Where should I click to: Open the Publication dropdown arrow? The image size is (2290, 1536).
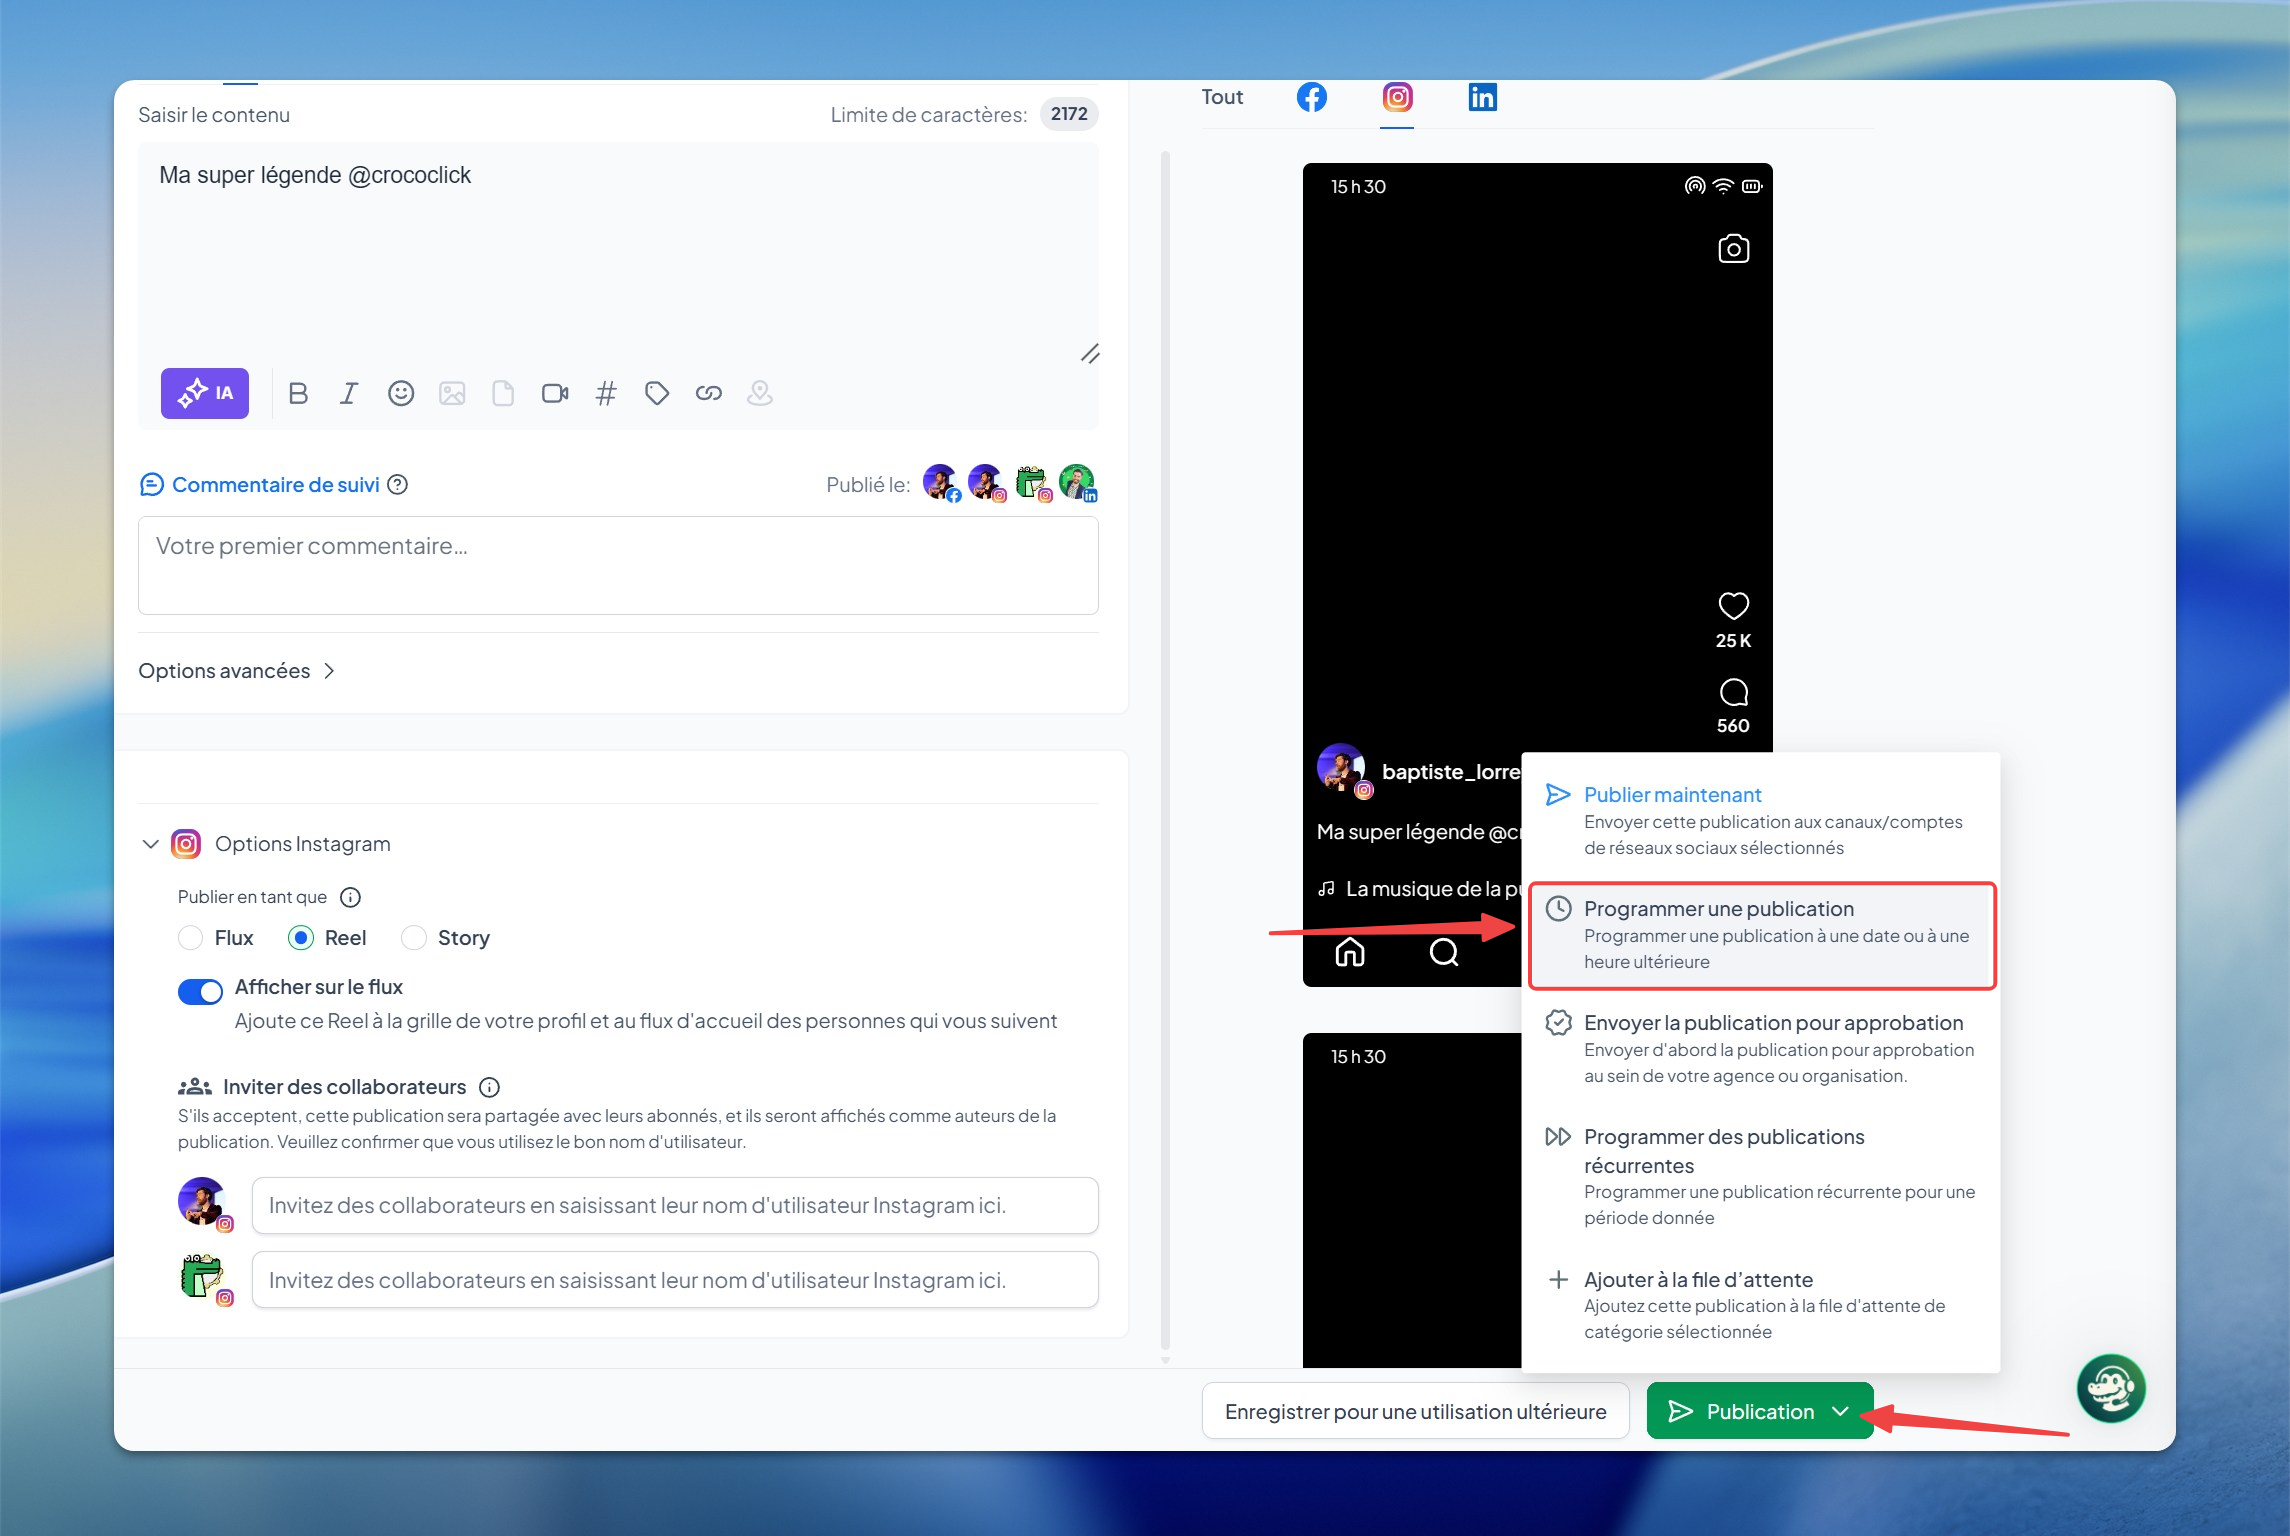[x=1840, y=1411]
